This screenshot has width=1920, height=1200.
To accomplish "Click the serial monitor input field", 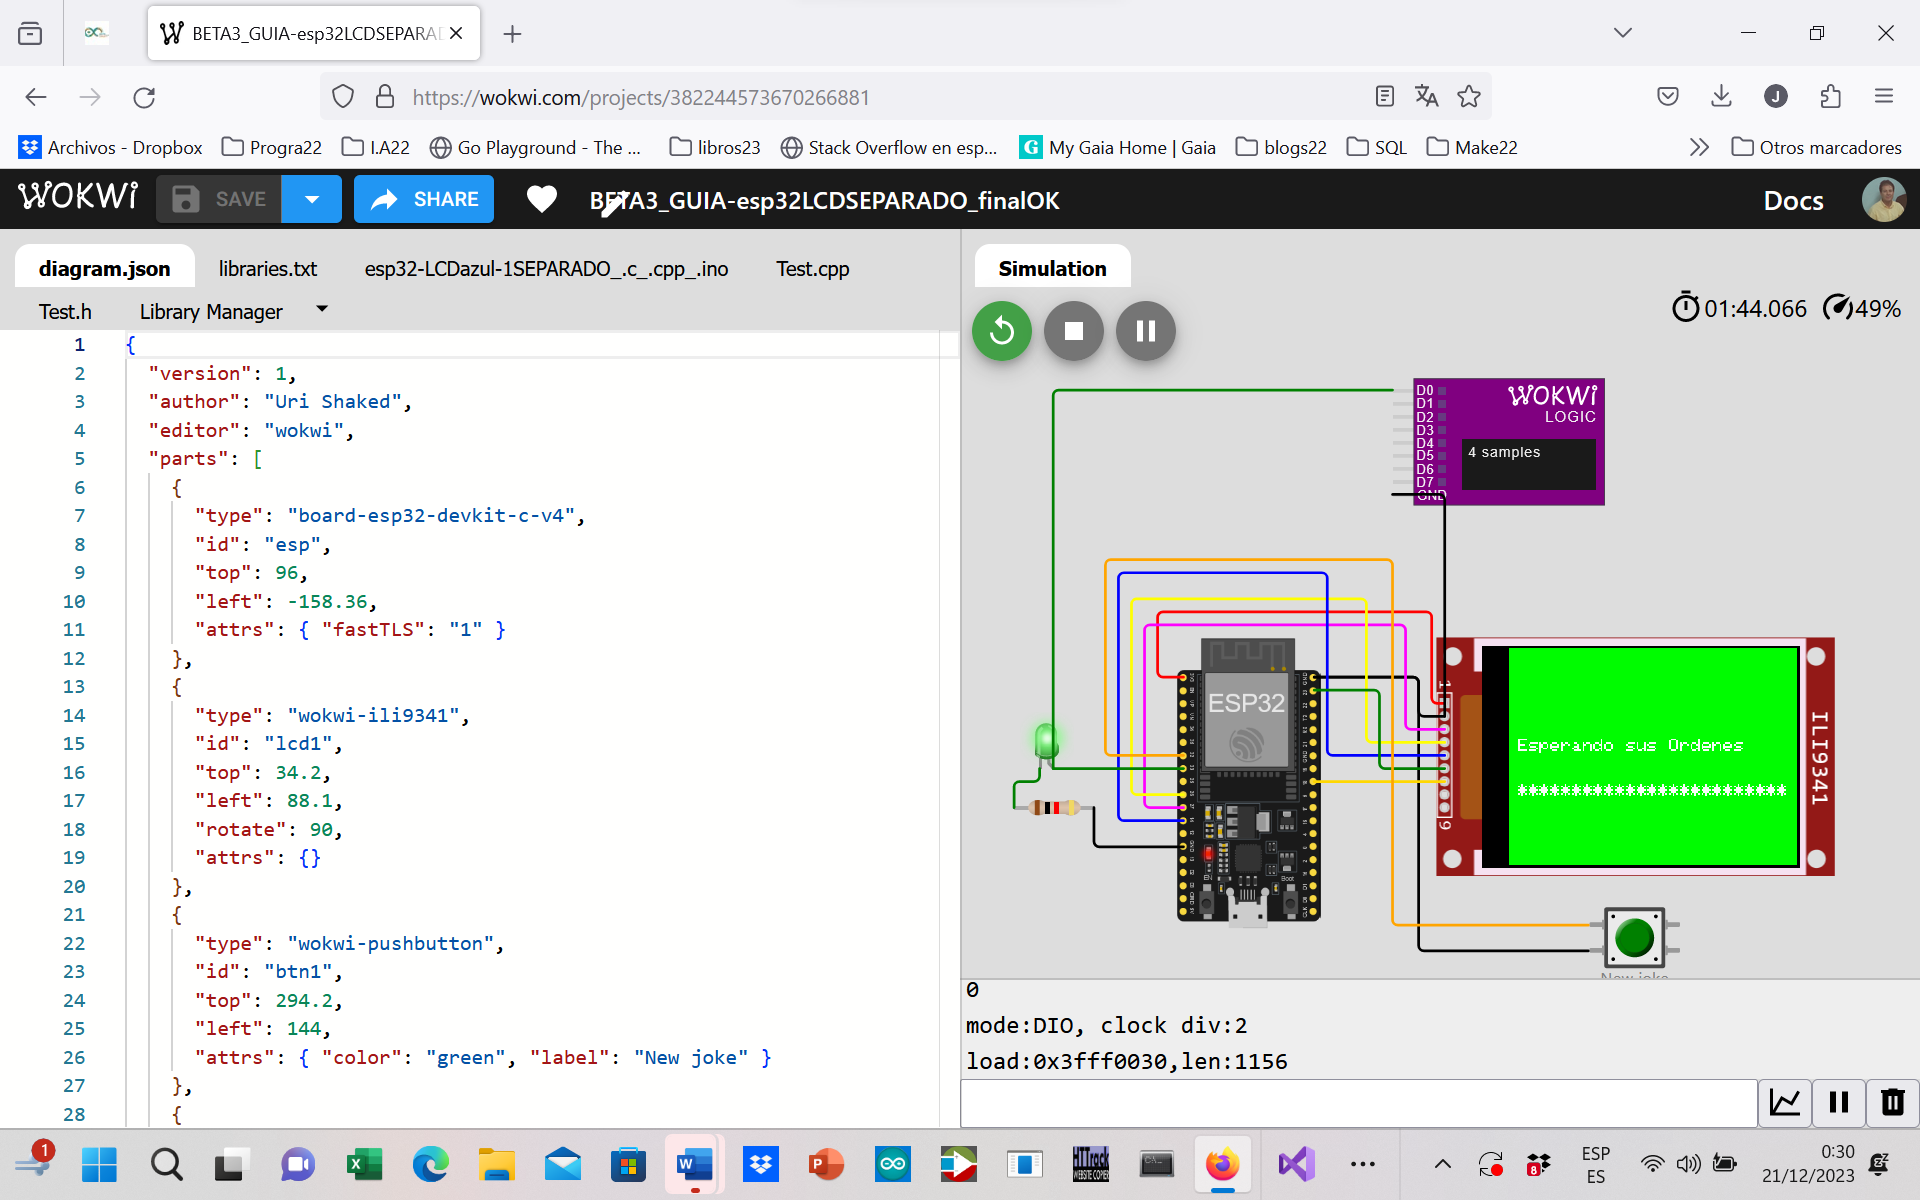I will (1358, 1102).
